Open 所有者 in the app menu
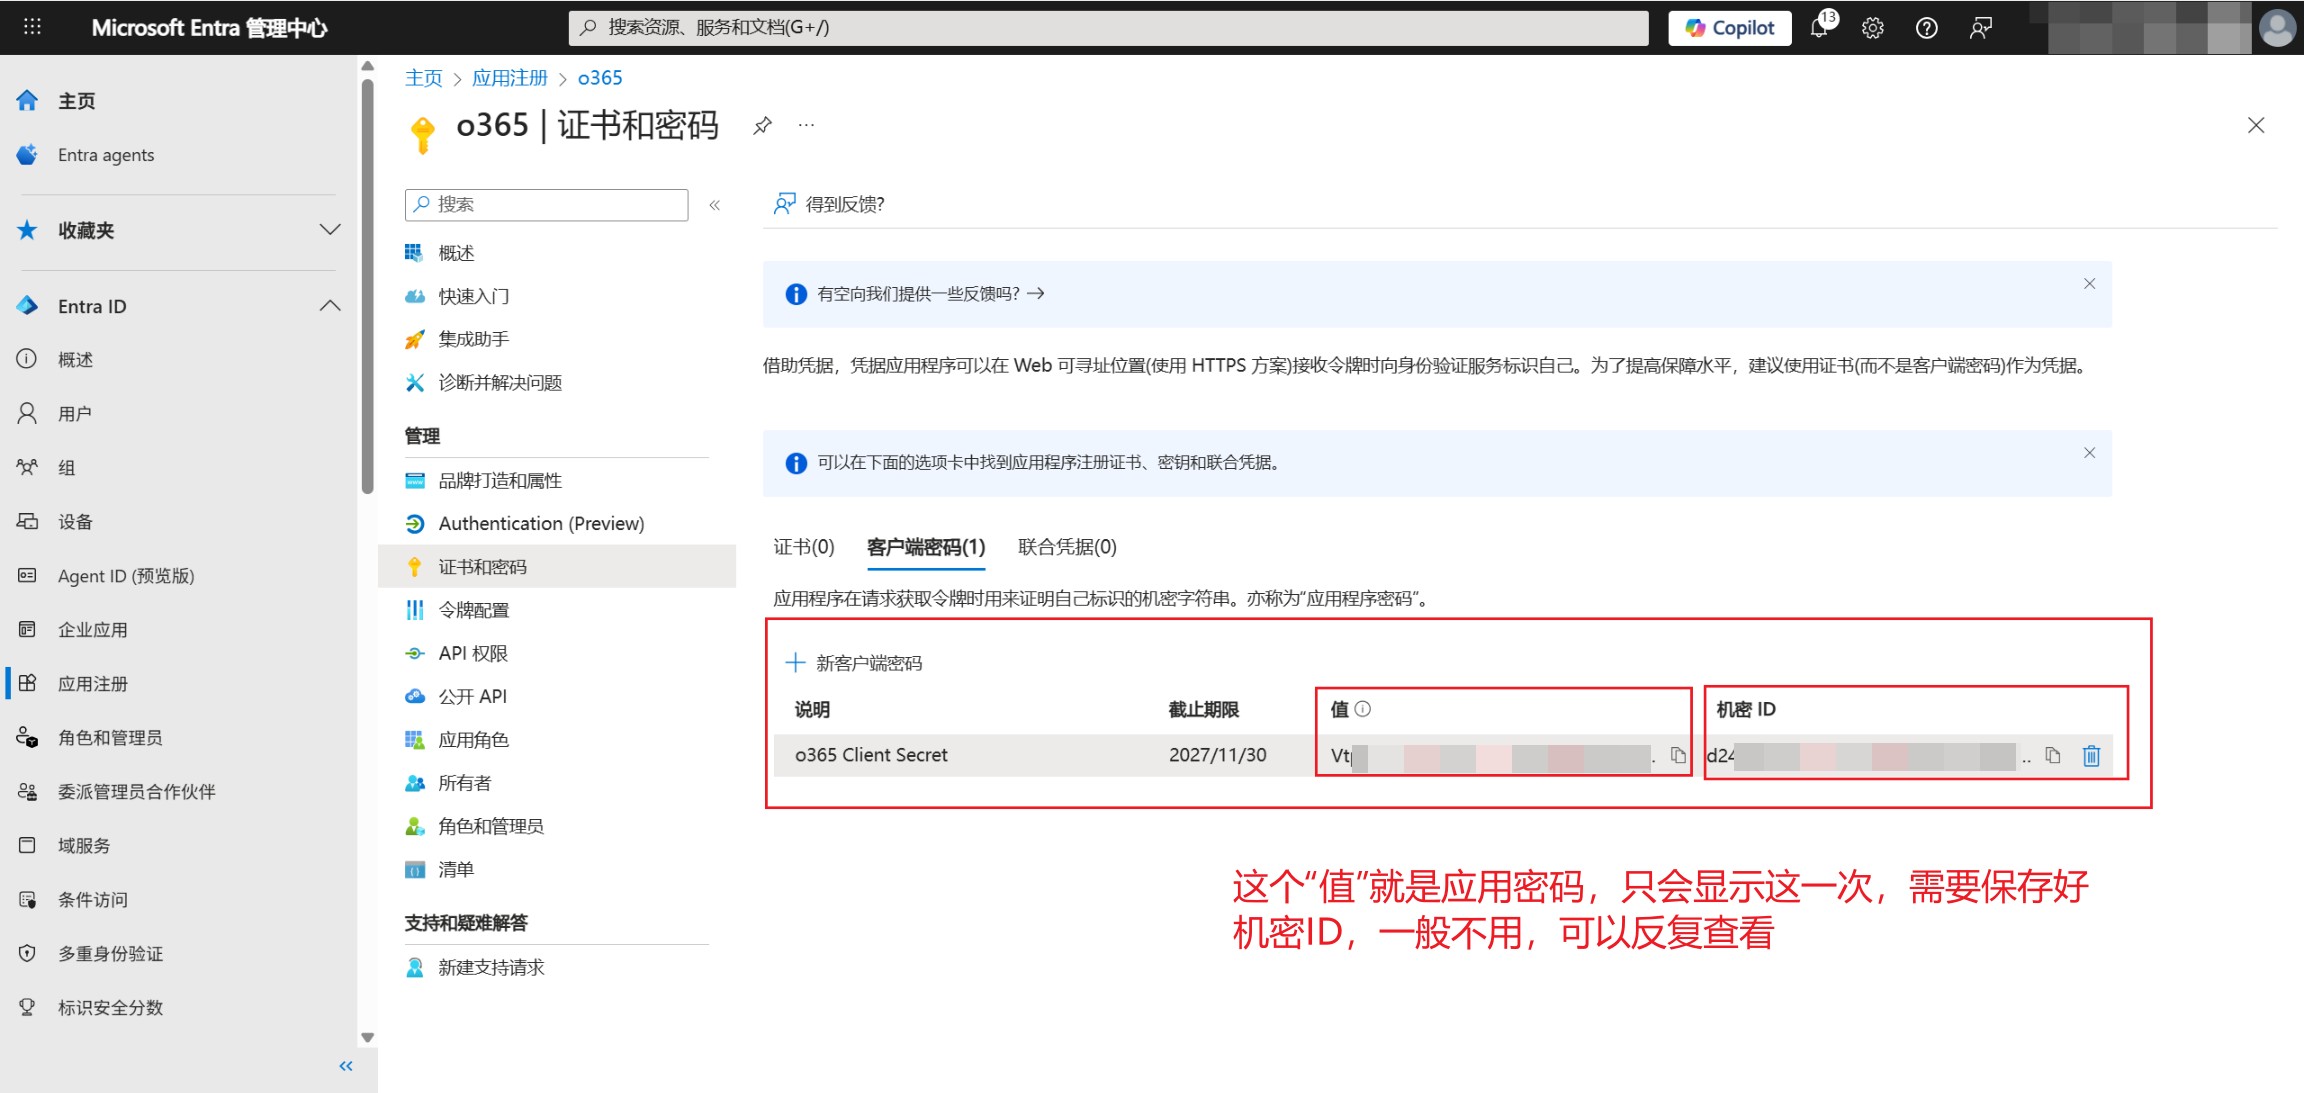 pyautogui.click(x=464, y=783)
